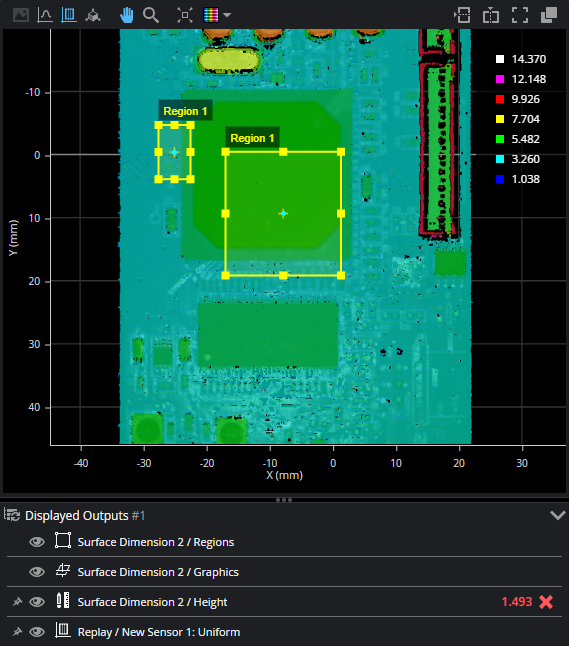Split the view horizontally icon

click(462, 16)
